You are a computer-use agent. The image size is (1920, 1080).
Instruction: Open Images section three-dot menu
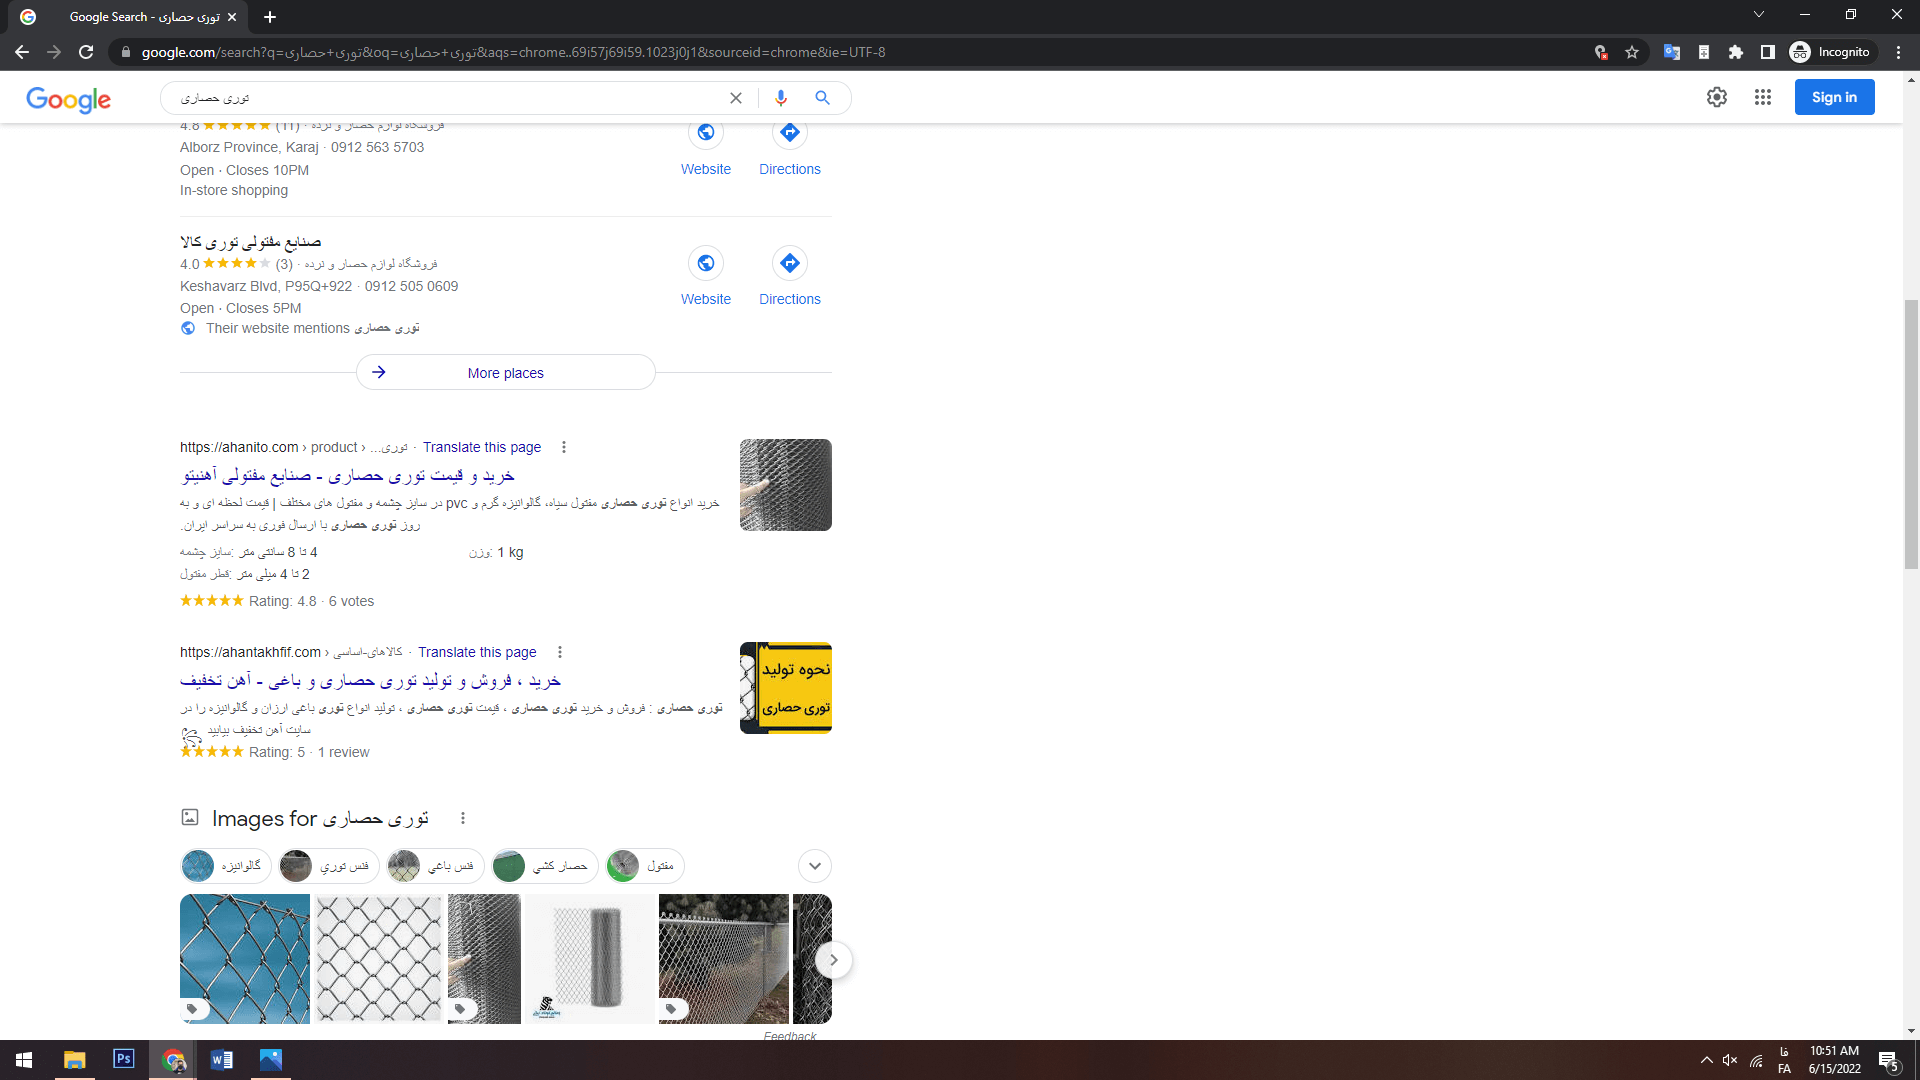tap(463, 818)
